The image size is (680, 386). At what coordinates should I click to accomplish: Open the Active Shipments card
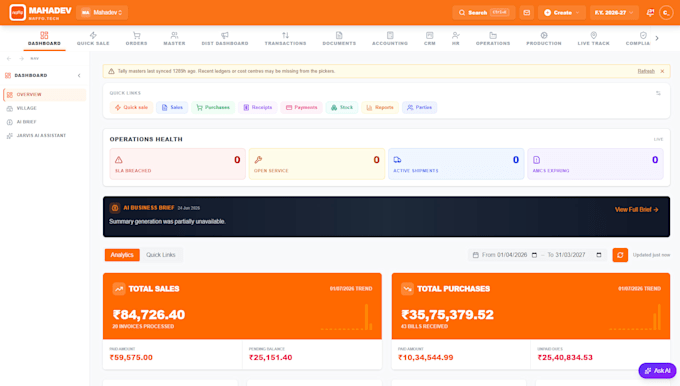456,164
